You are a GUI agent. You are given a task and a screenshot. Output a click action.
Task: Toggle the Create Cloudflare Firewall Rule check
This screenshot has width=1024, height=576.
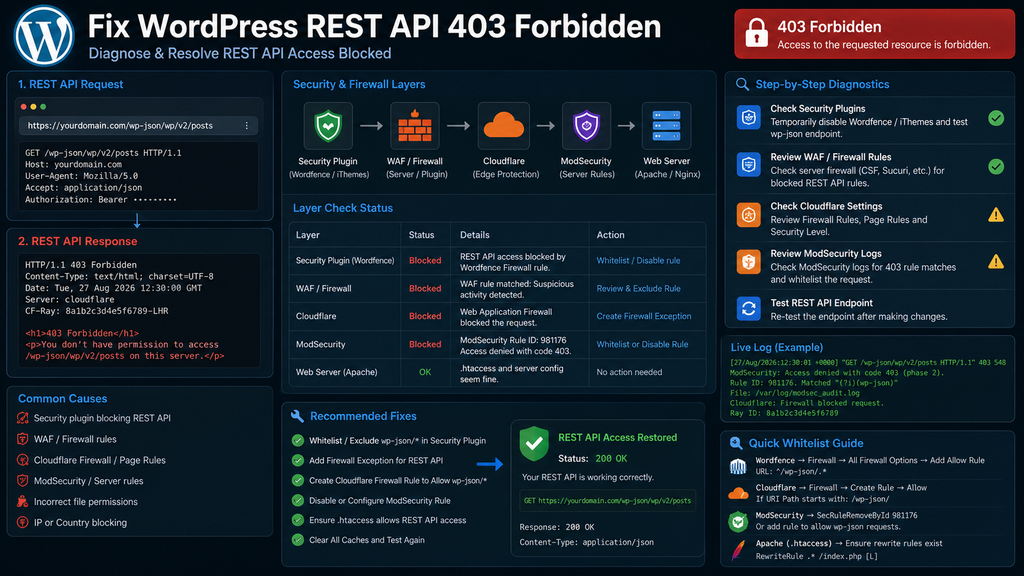click(298, 481)
